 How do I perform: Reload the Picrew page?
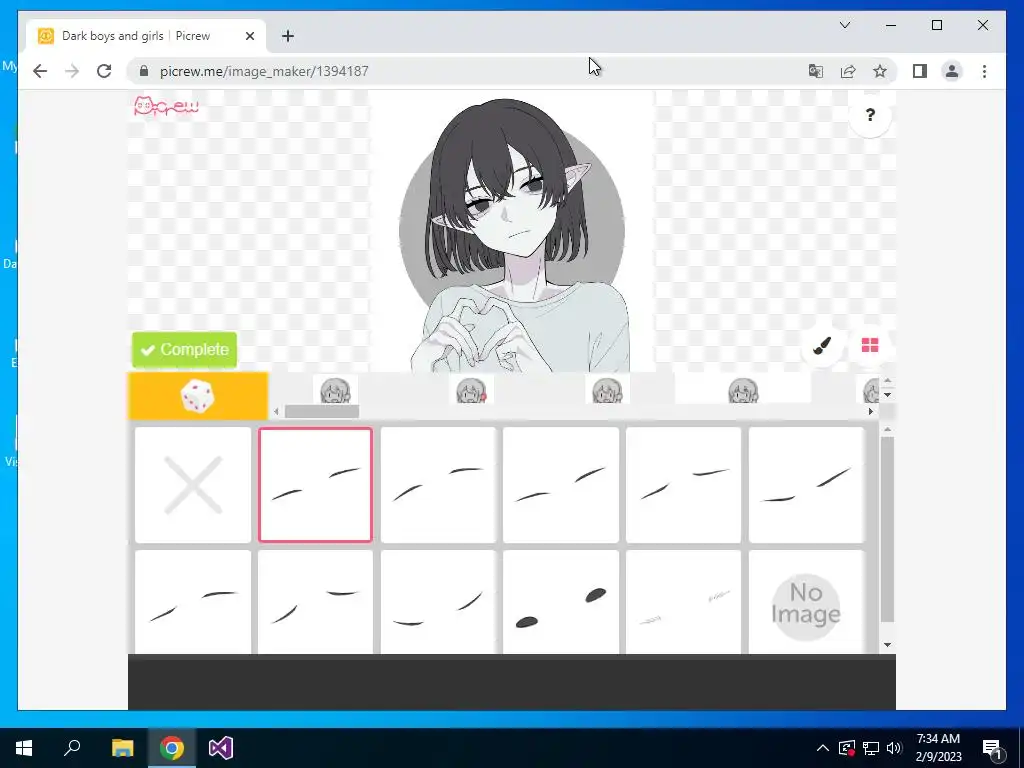(x=104, y=71)
